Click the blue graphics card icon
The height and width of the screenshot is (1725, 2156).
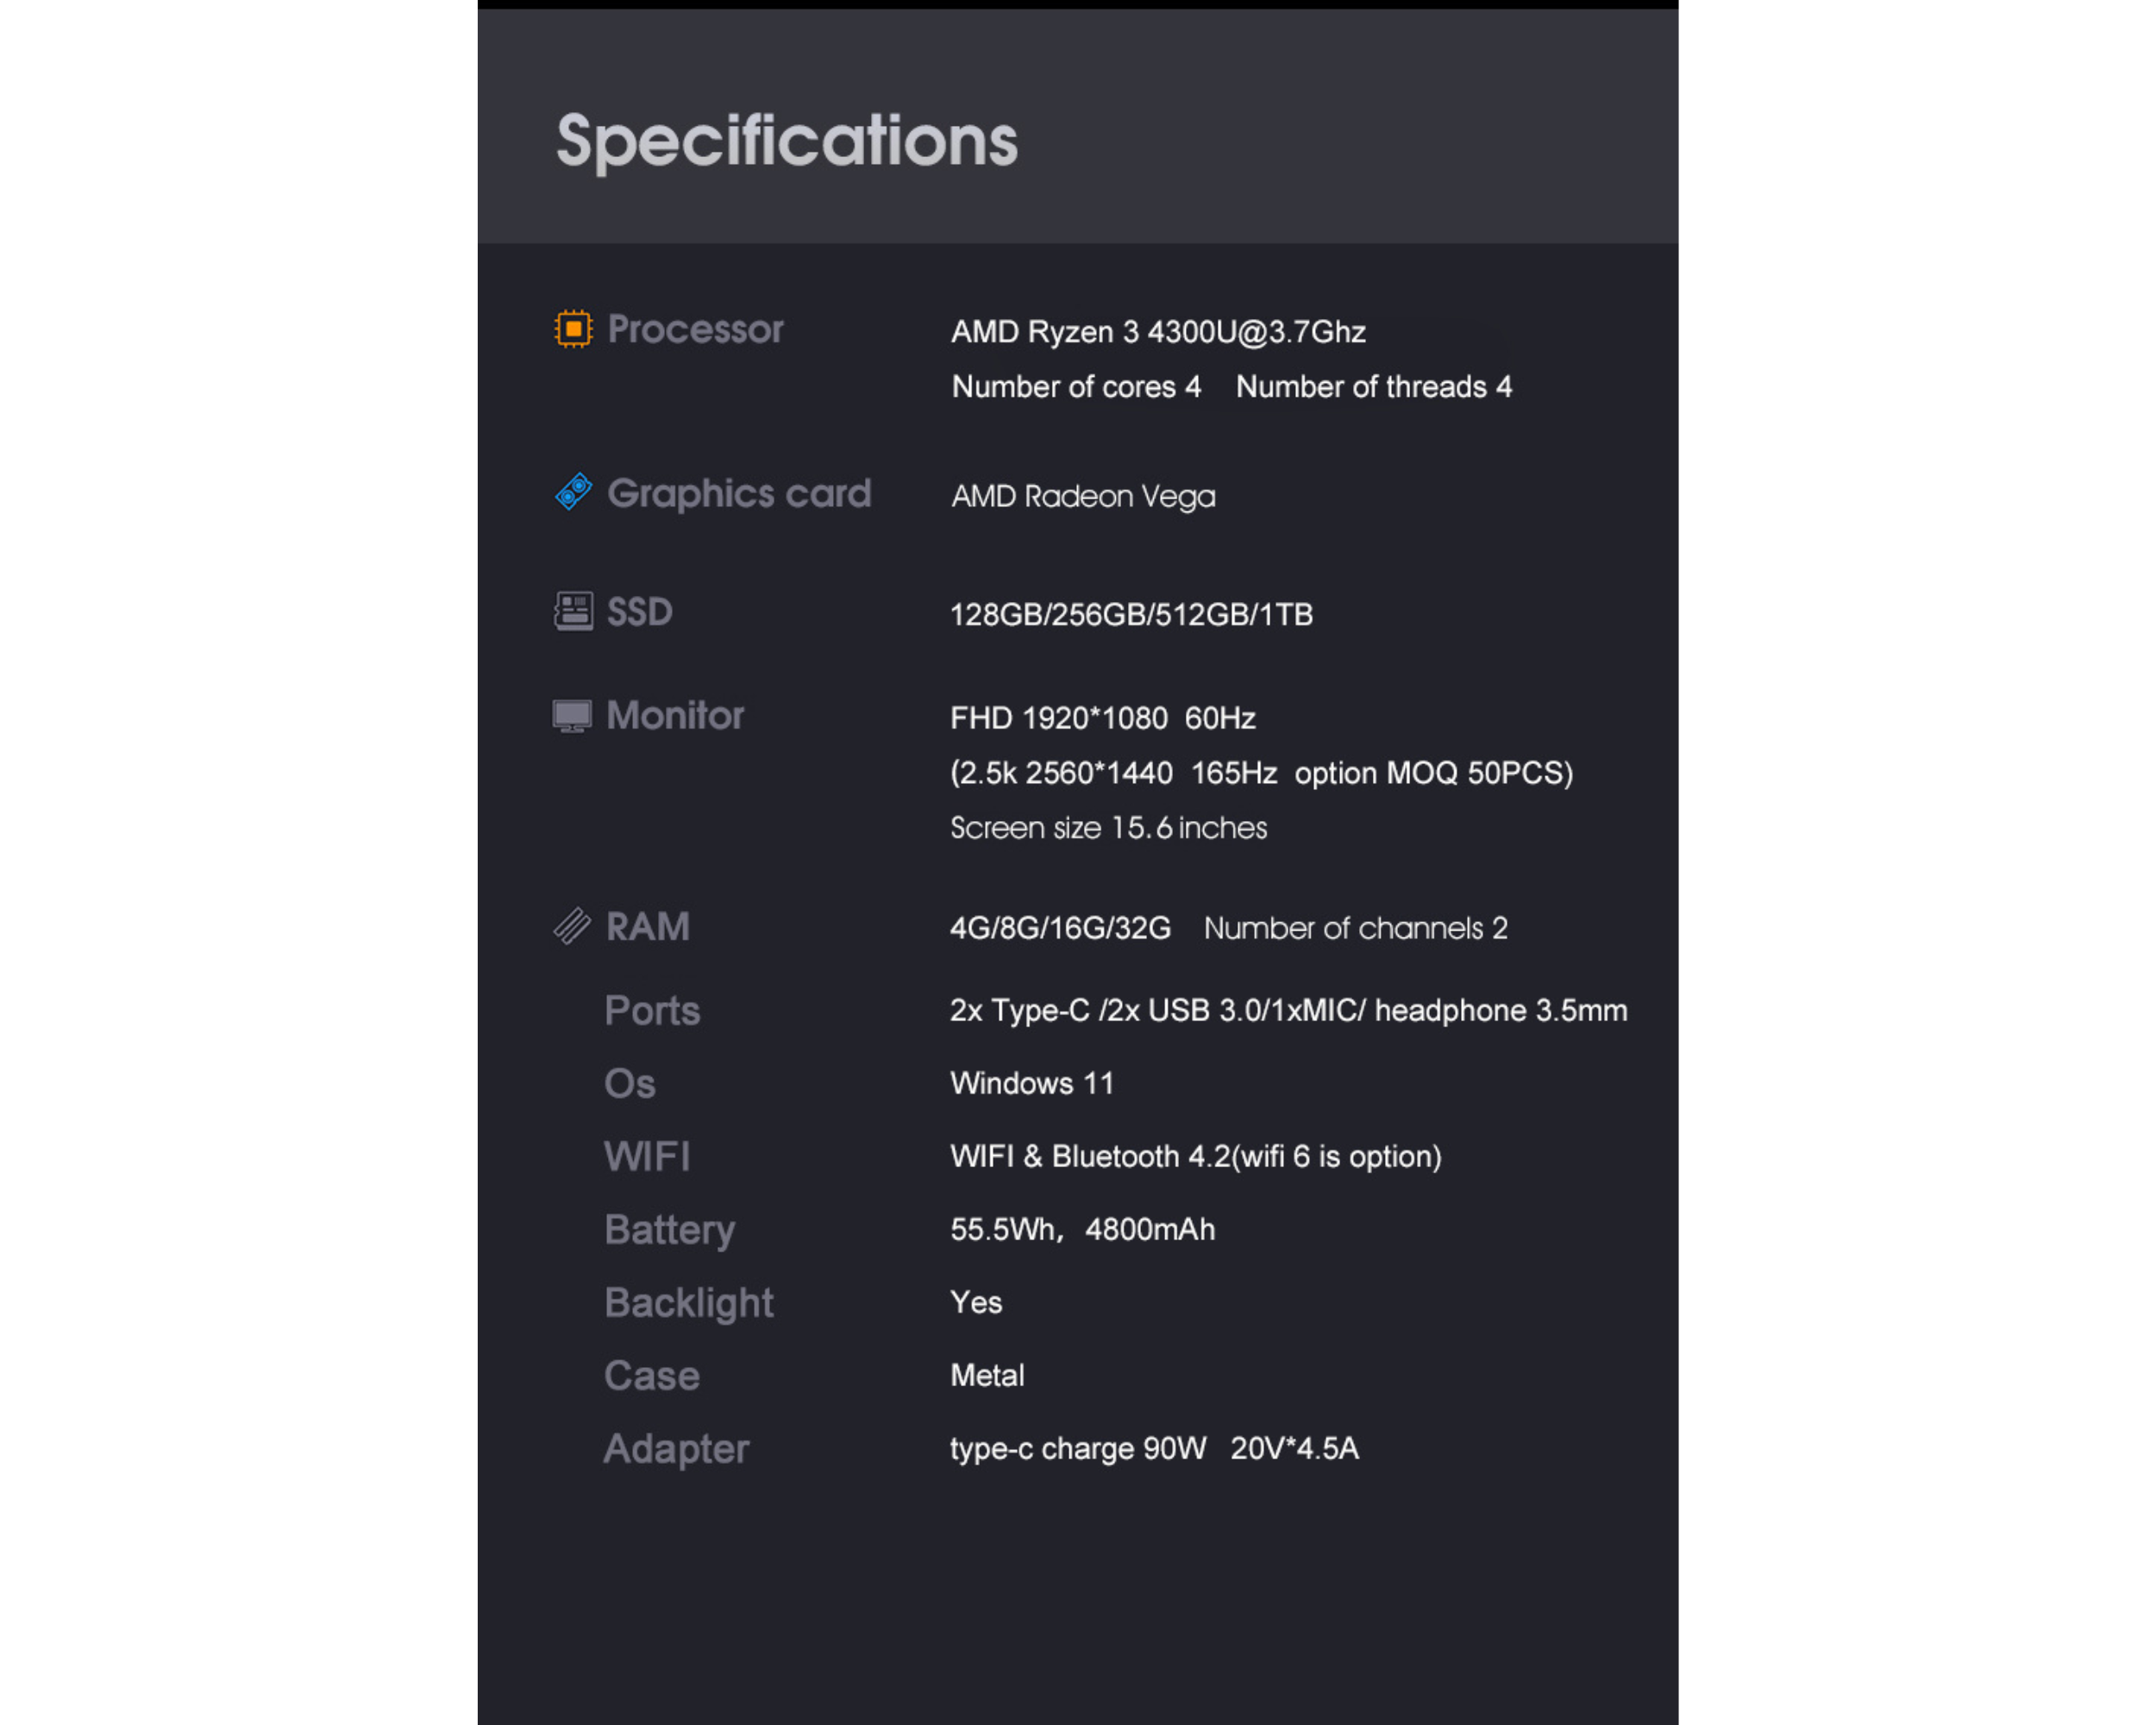point(574,491)
